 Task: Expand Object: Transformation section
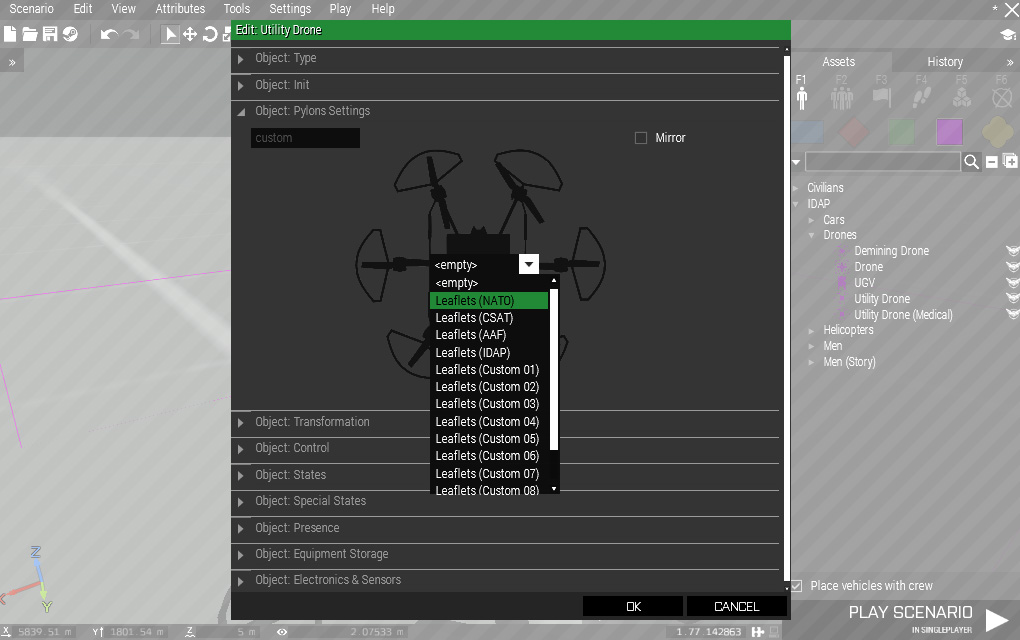pyautogui.click(x=312, y=422)
